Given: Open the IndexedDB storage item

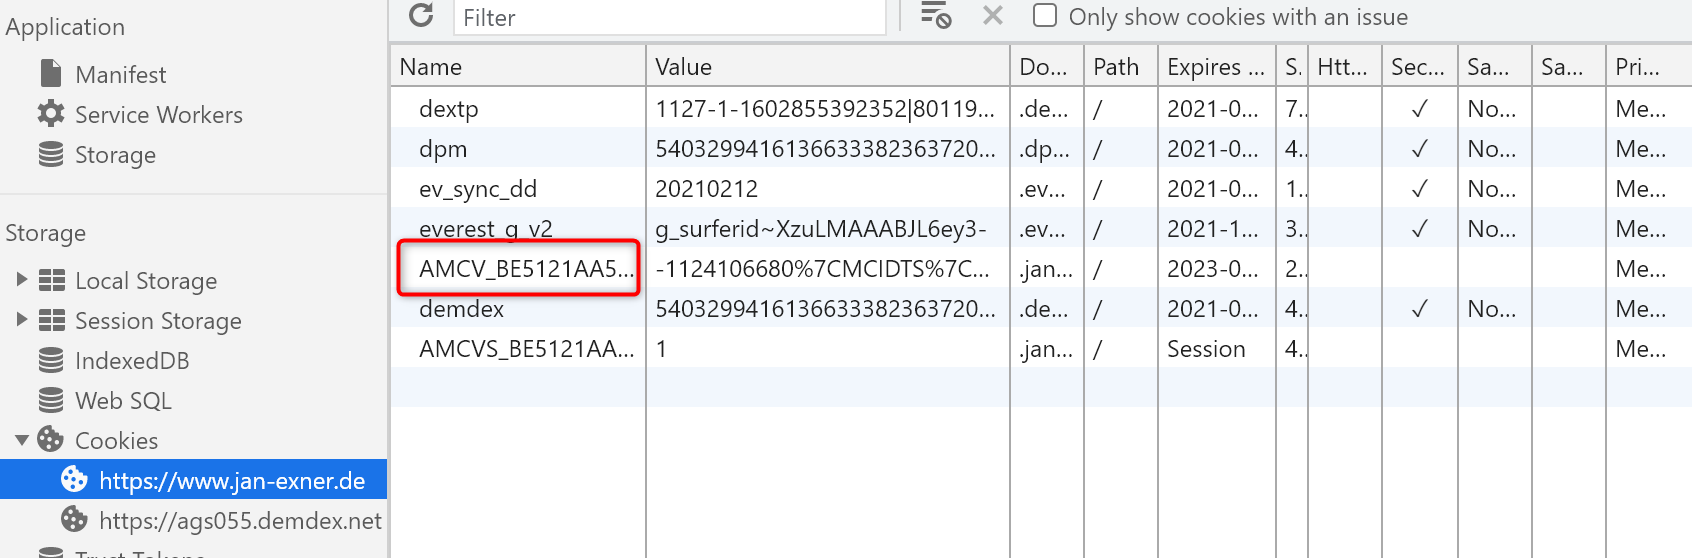Looking at the screenshot, I should (x=131, y=361).
